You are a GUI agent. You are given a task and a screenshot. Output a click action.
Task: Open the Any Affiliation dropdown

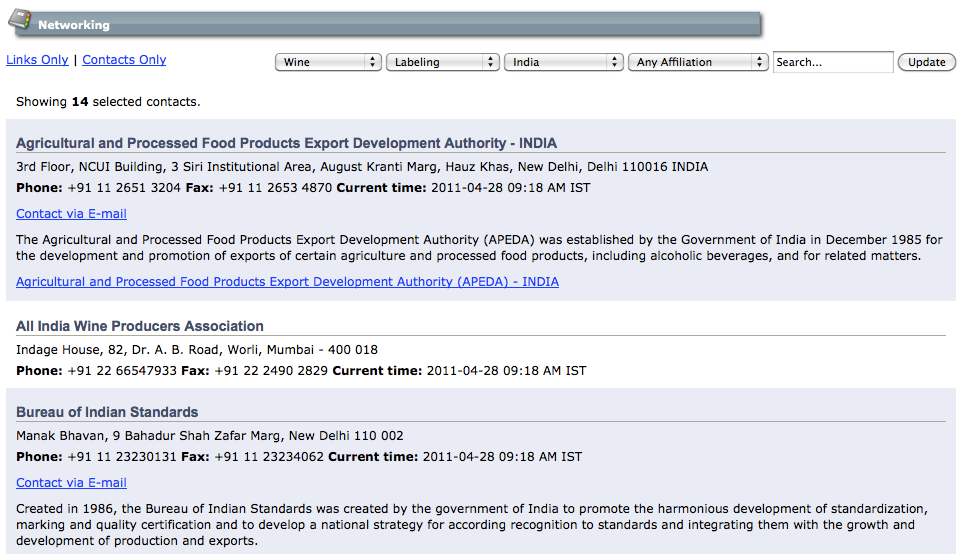click(698, 62)
